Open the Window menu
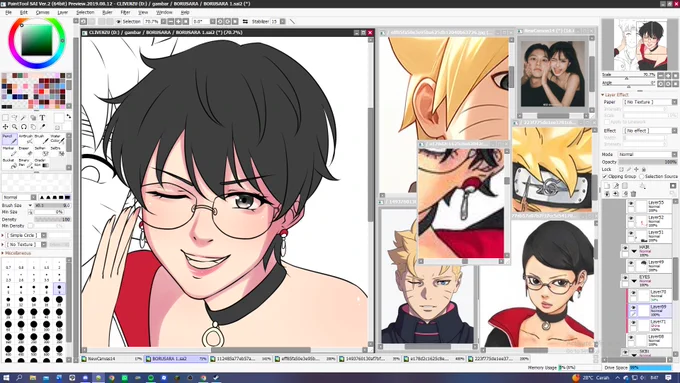Viewport: 680px width, 383px height. 164,13
